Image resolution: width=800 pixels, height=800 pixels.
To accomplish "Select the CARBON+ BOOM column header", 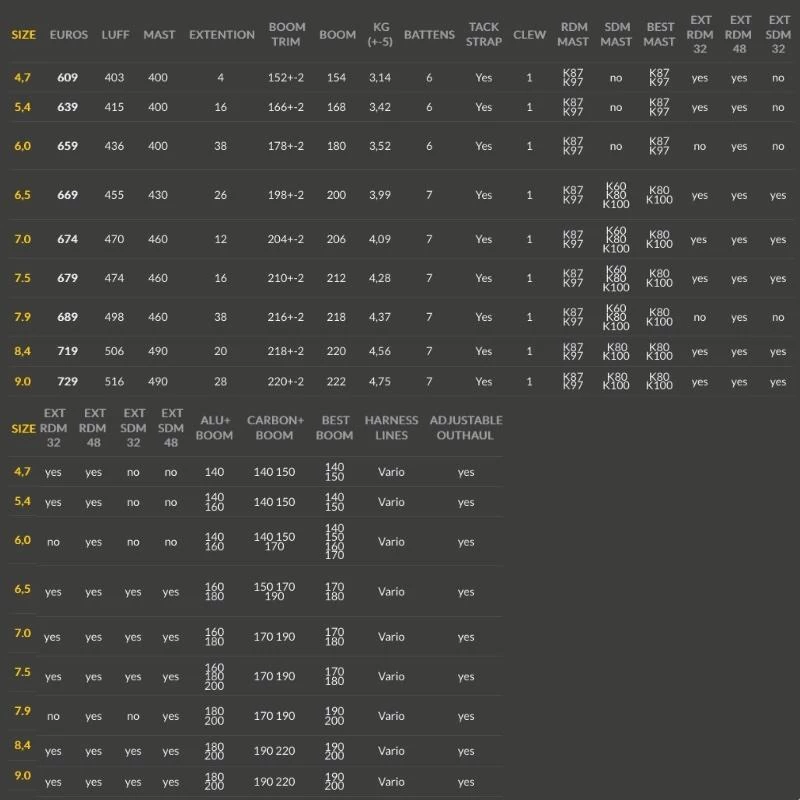I will coord(274,428).
